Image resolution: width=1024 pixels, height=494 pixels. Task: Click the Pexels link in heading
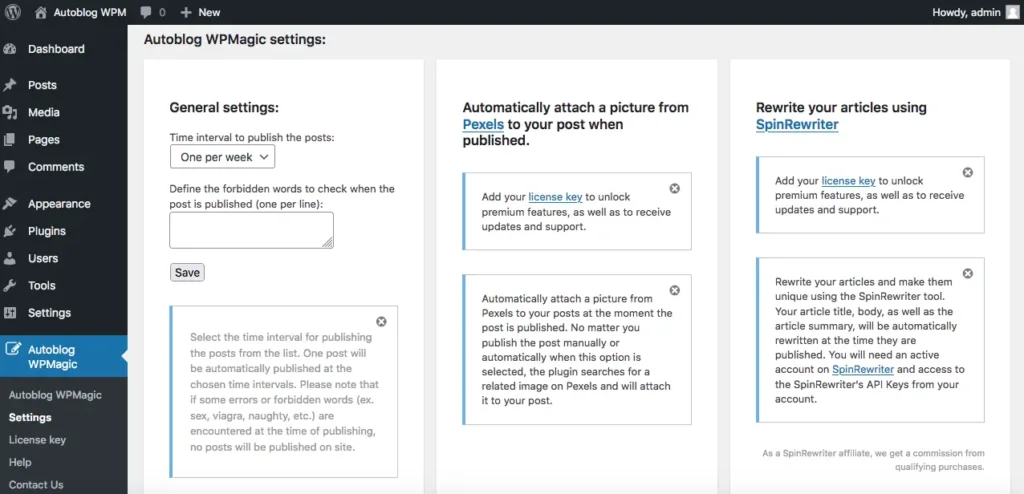(x=483, y=124)
